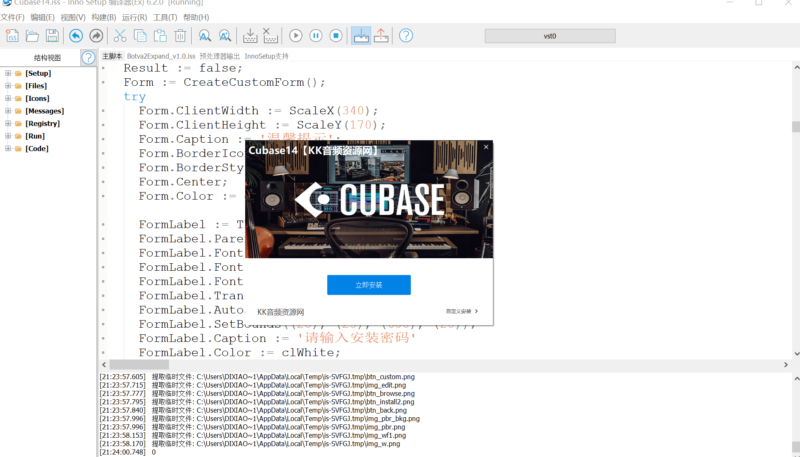Screen dimensions: 800x457
Task: Expand the [Icons] tree node
Action: (8, 98)
